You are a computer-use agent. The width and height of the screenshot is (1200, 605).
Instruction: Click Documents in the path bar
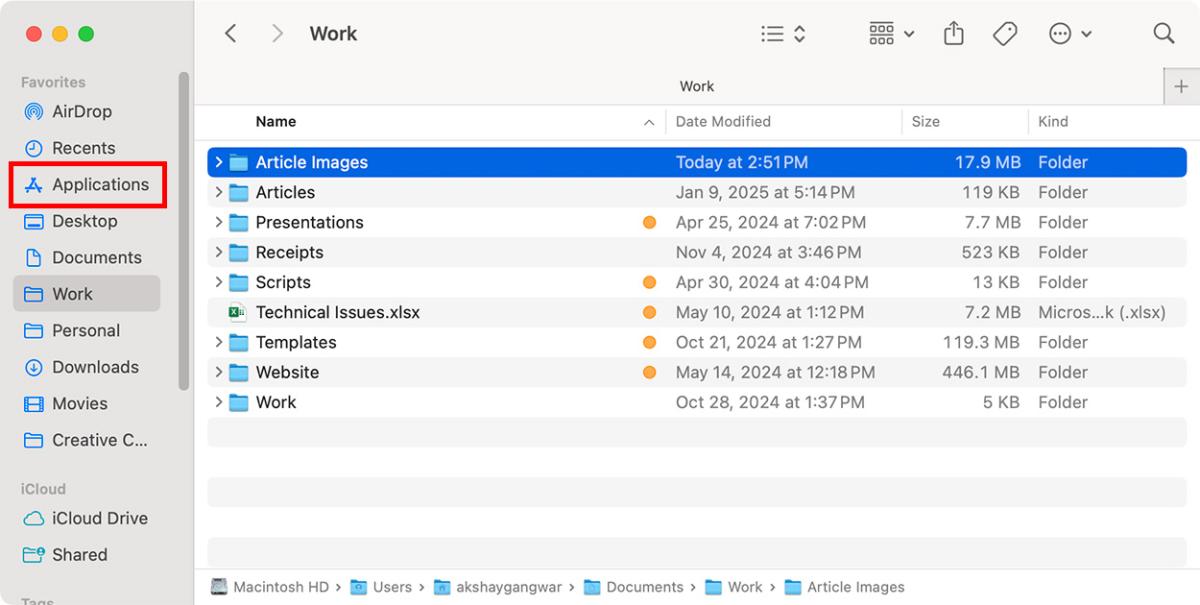pyautogui.click(x=634, y=587)
